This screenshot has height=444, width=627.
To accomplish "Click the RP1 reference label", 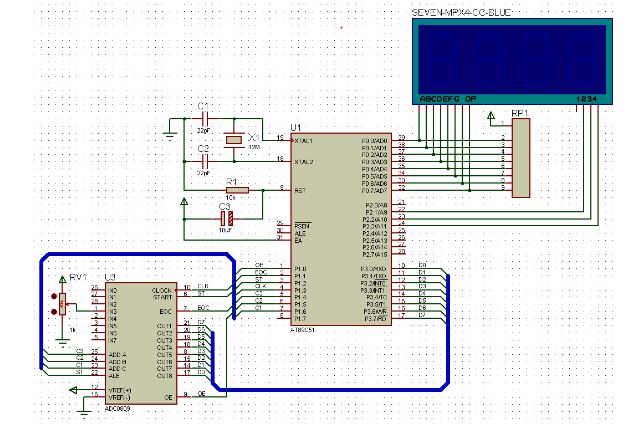I will coord(520,114).
